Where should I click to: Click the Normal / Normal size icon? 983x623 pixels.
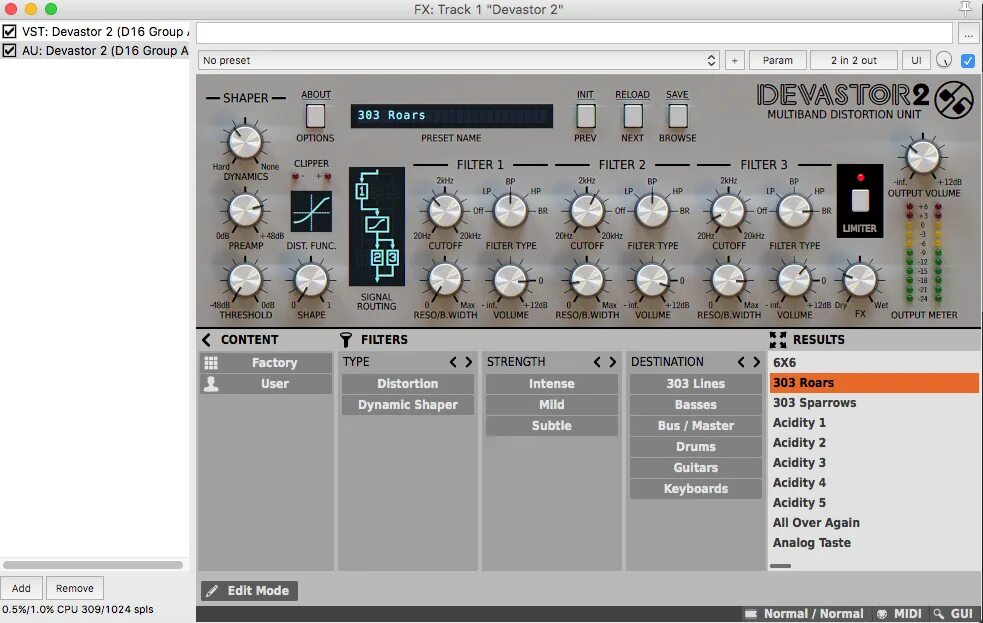tap(750, 614)
